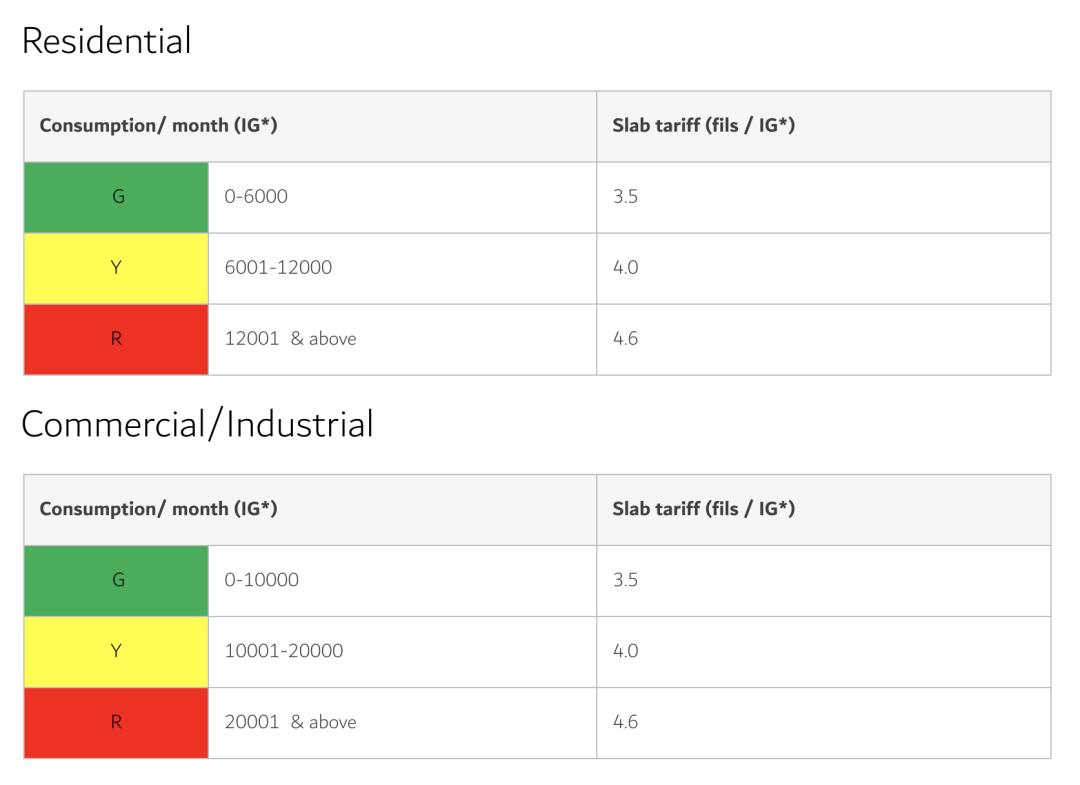1080x785 pixels.
Task: Select the 12001 & above cell
Action: [290, 339]
